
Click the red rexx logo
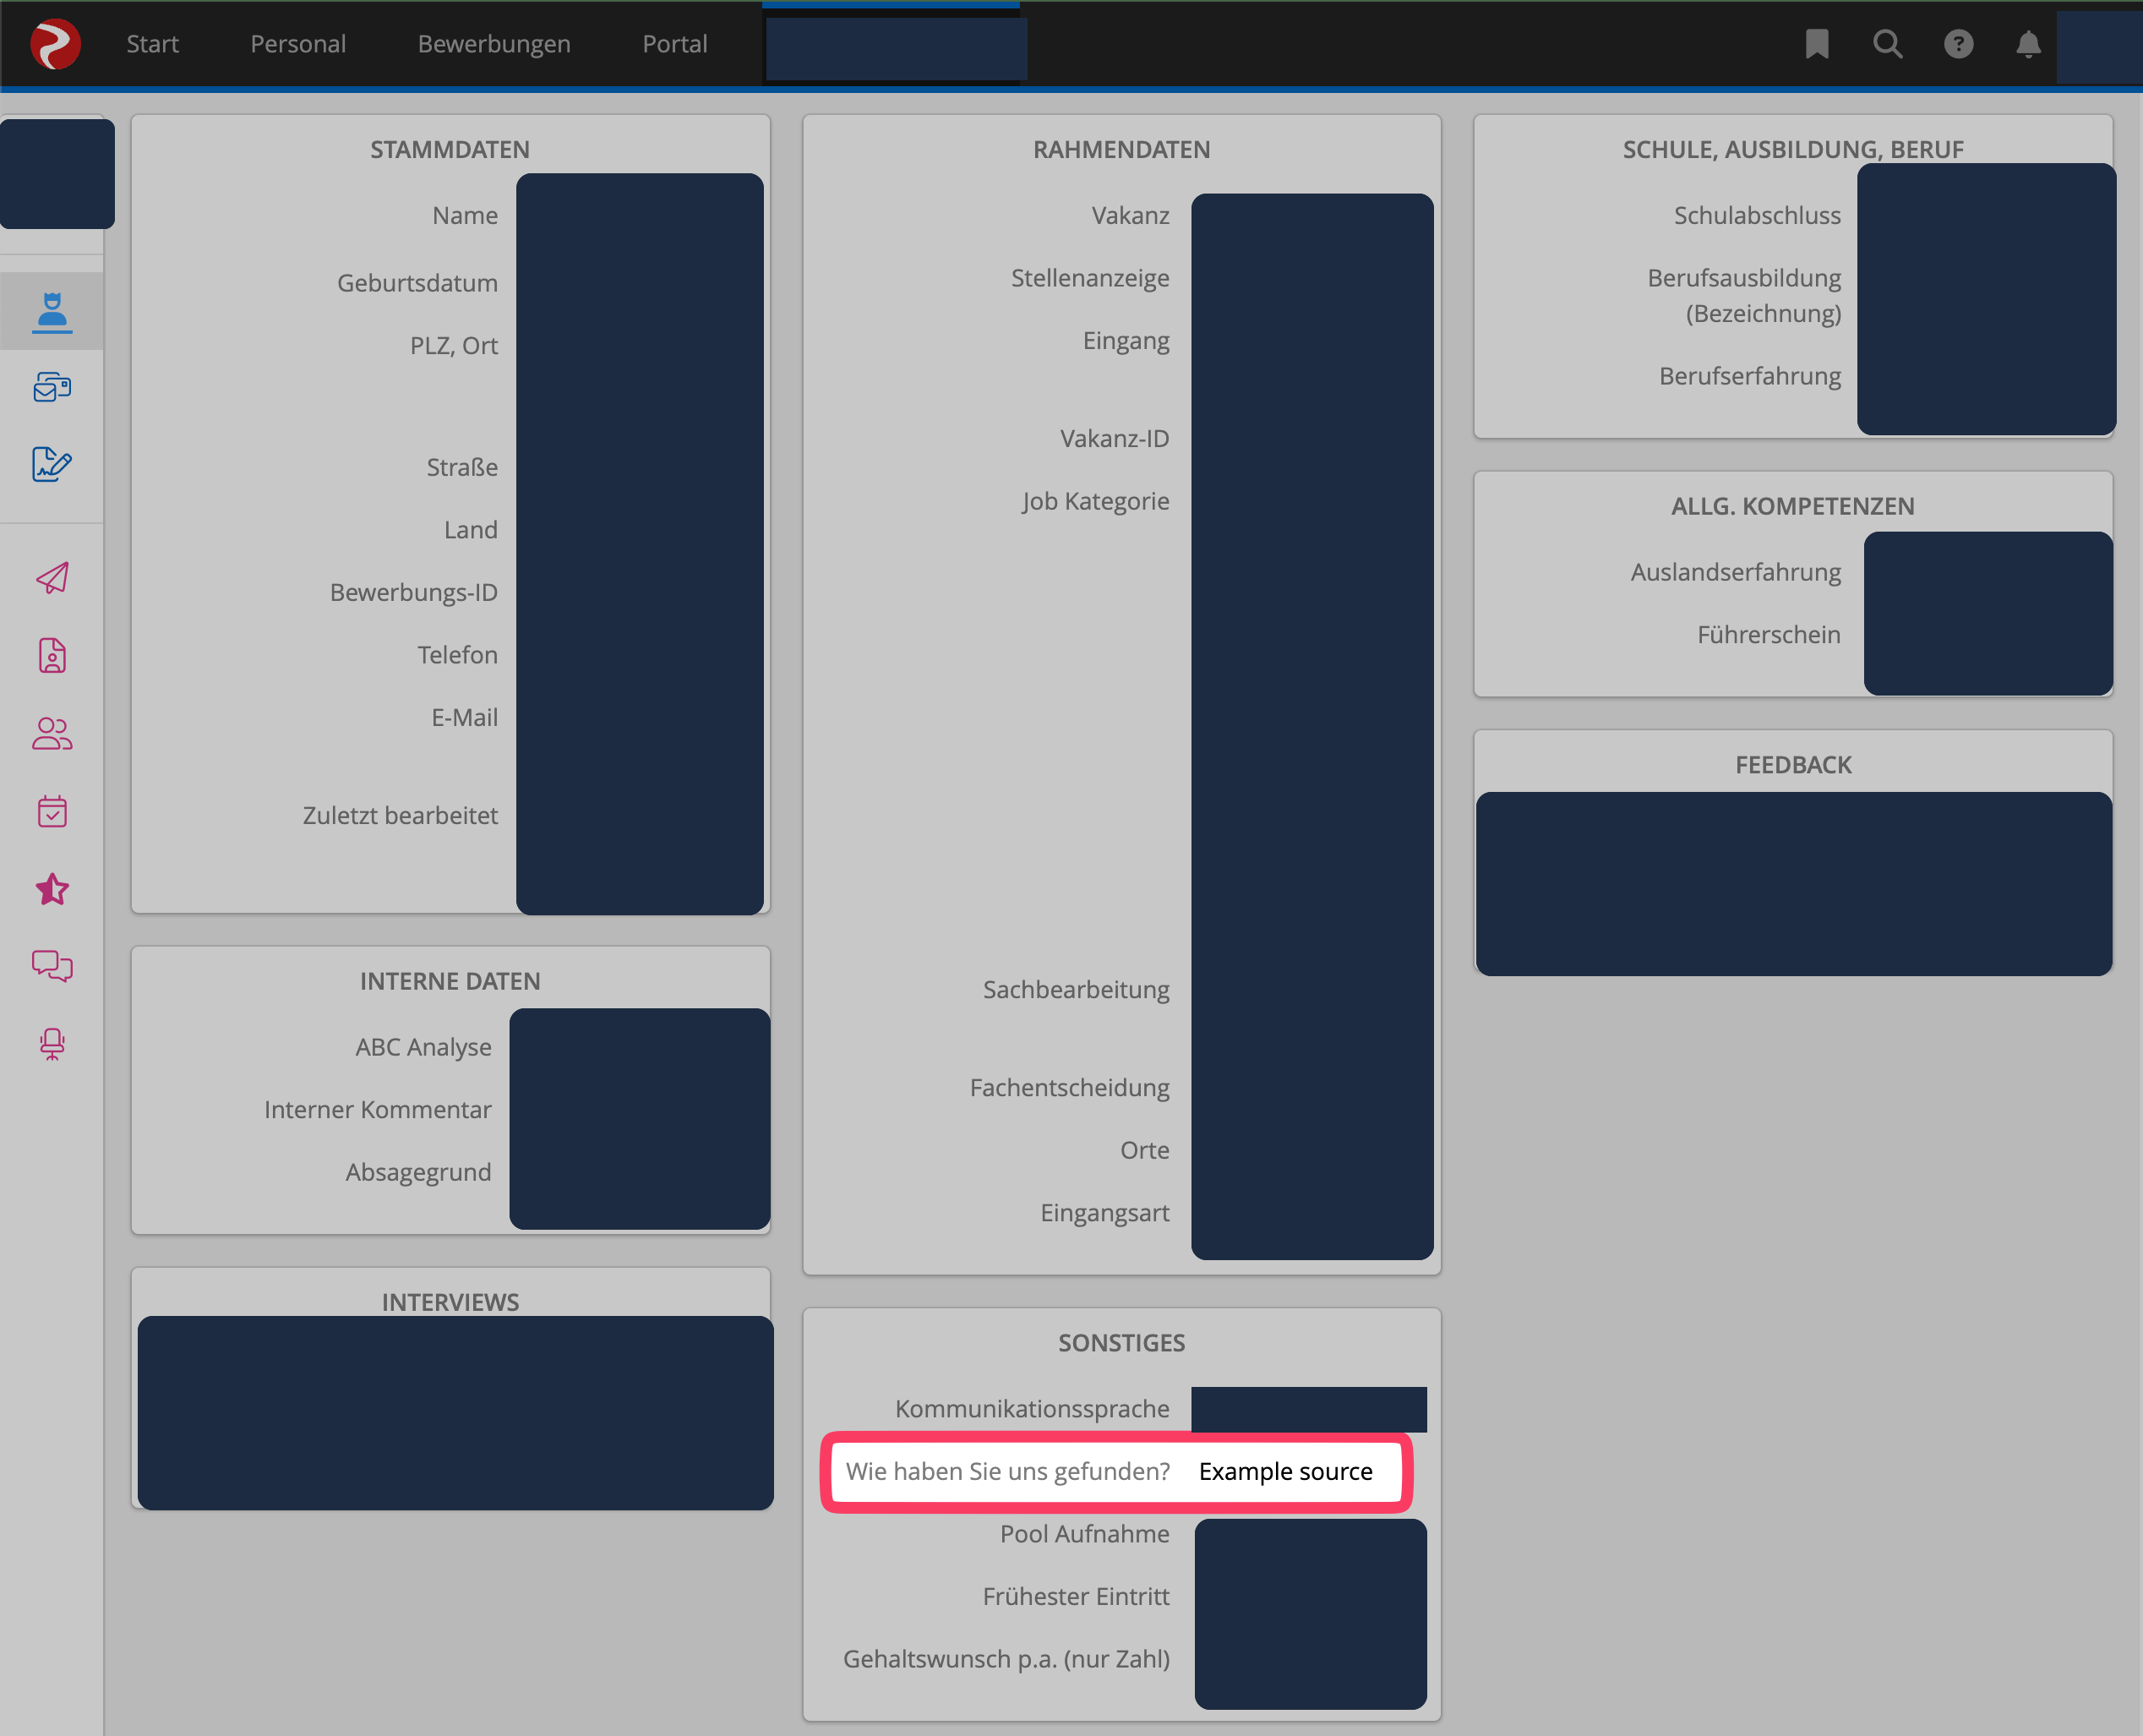pyautogui.click(x=55, y=44)
